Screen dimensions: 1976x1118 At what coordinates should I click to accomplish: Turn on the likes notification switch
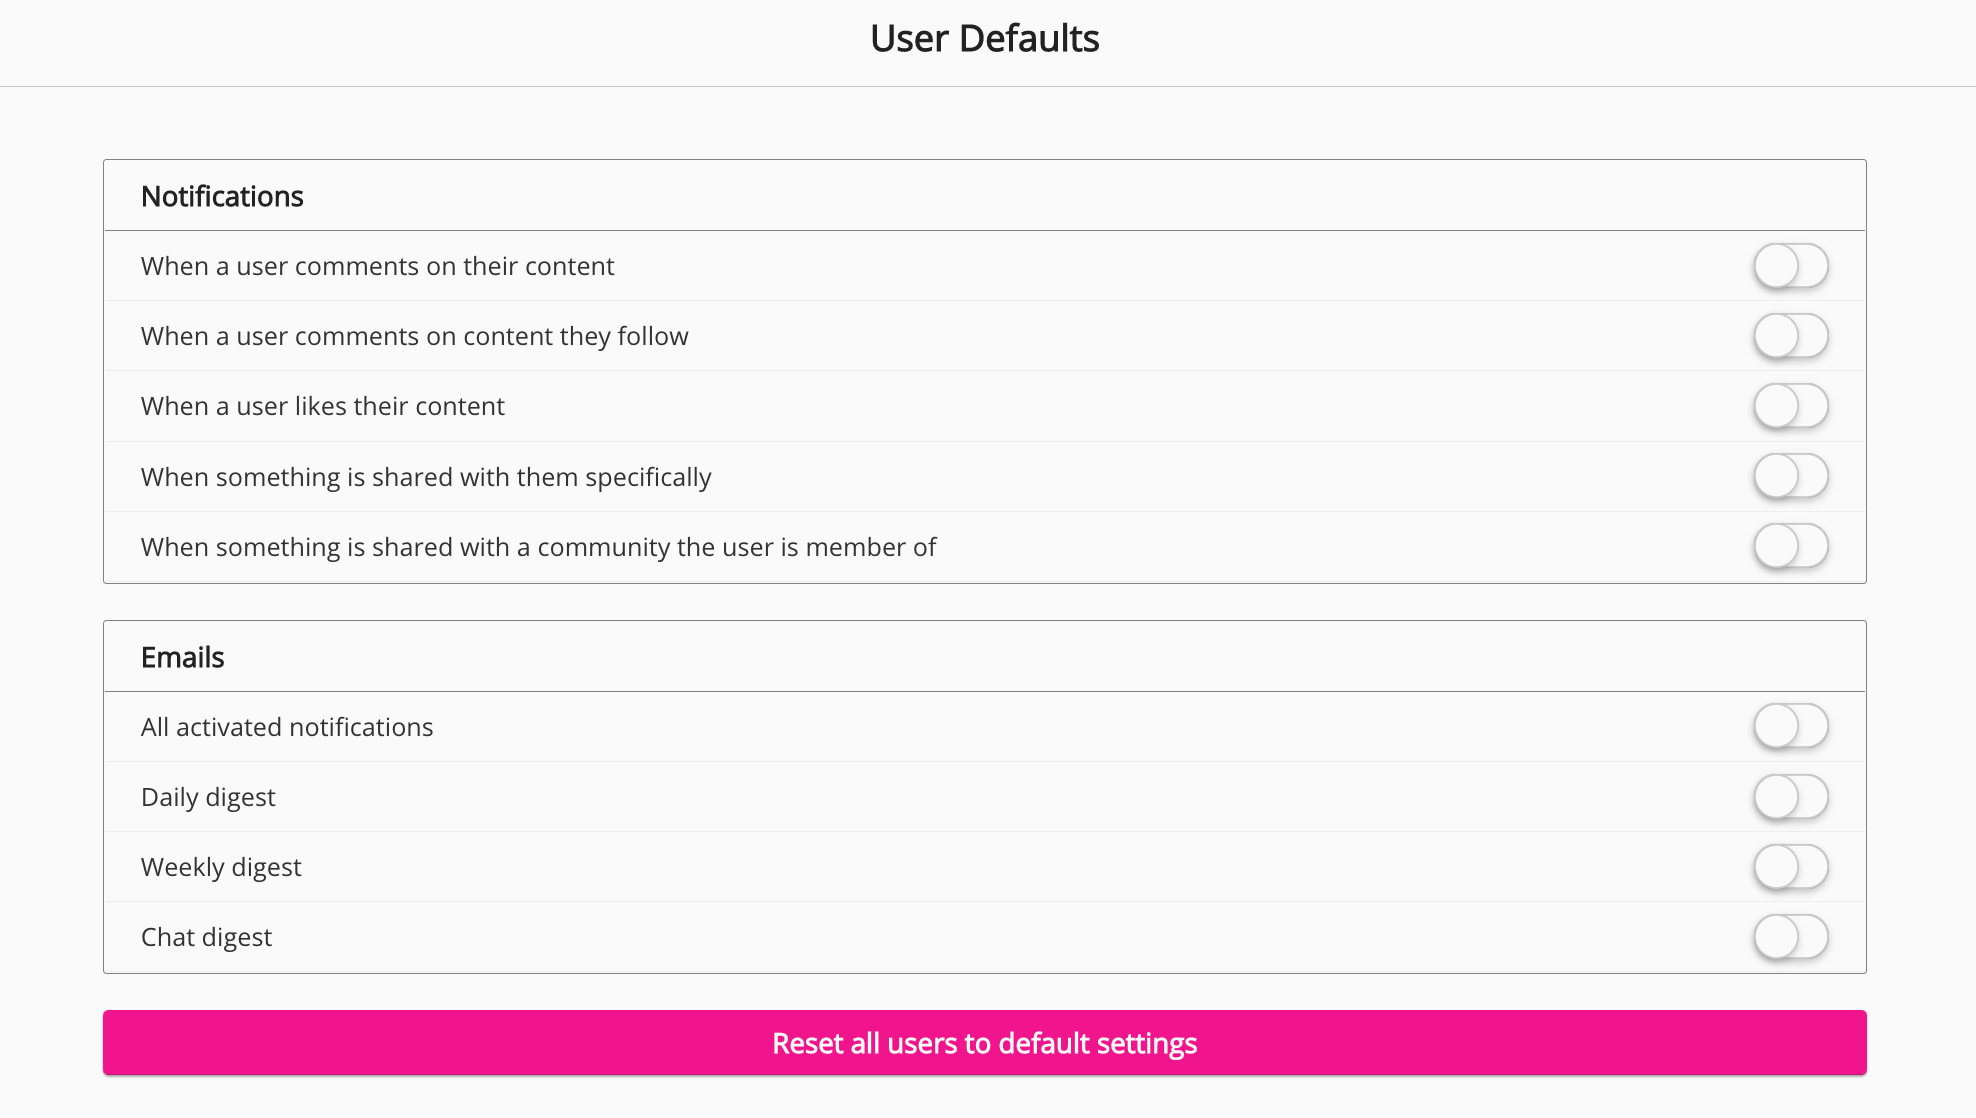coord(1790,406)
